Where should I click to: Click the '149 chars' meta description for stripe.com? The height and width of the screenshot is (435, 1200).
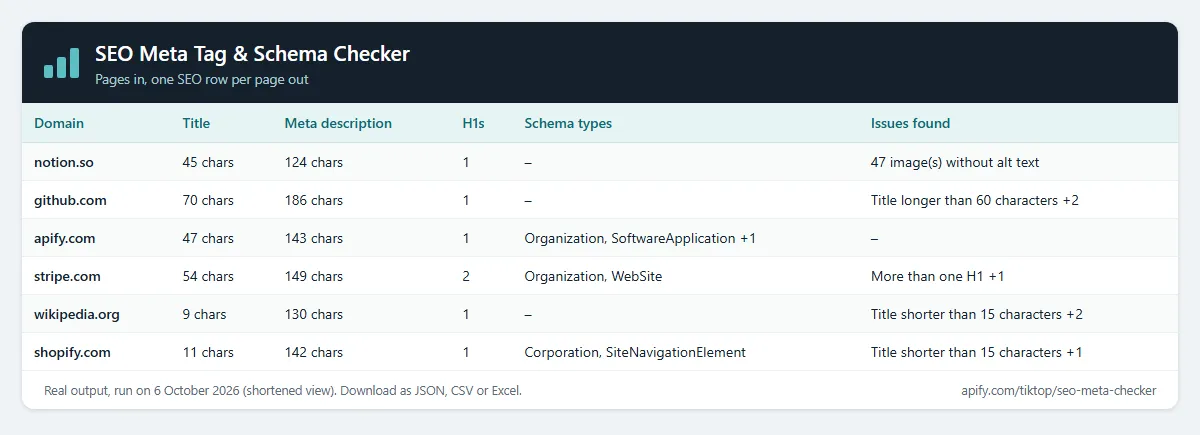point(314,276)
